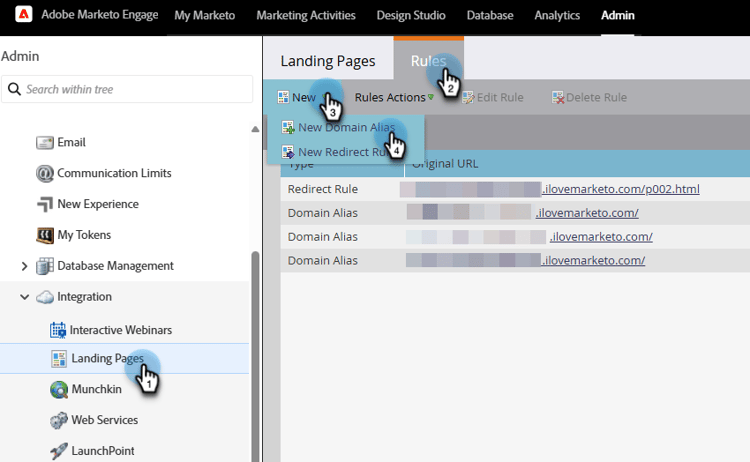Open Database in top navigation

[x=490, y=15]
